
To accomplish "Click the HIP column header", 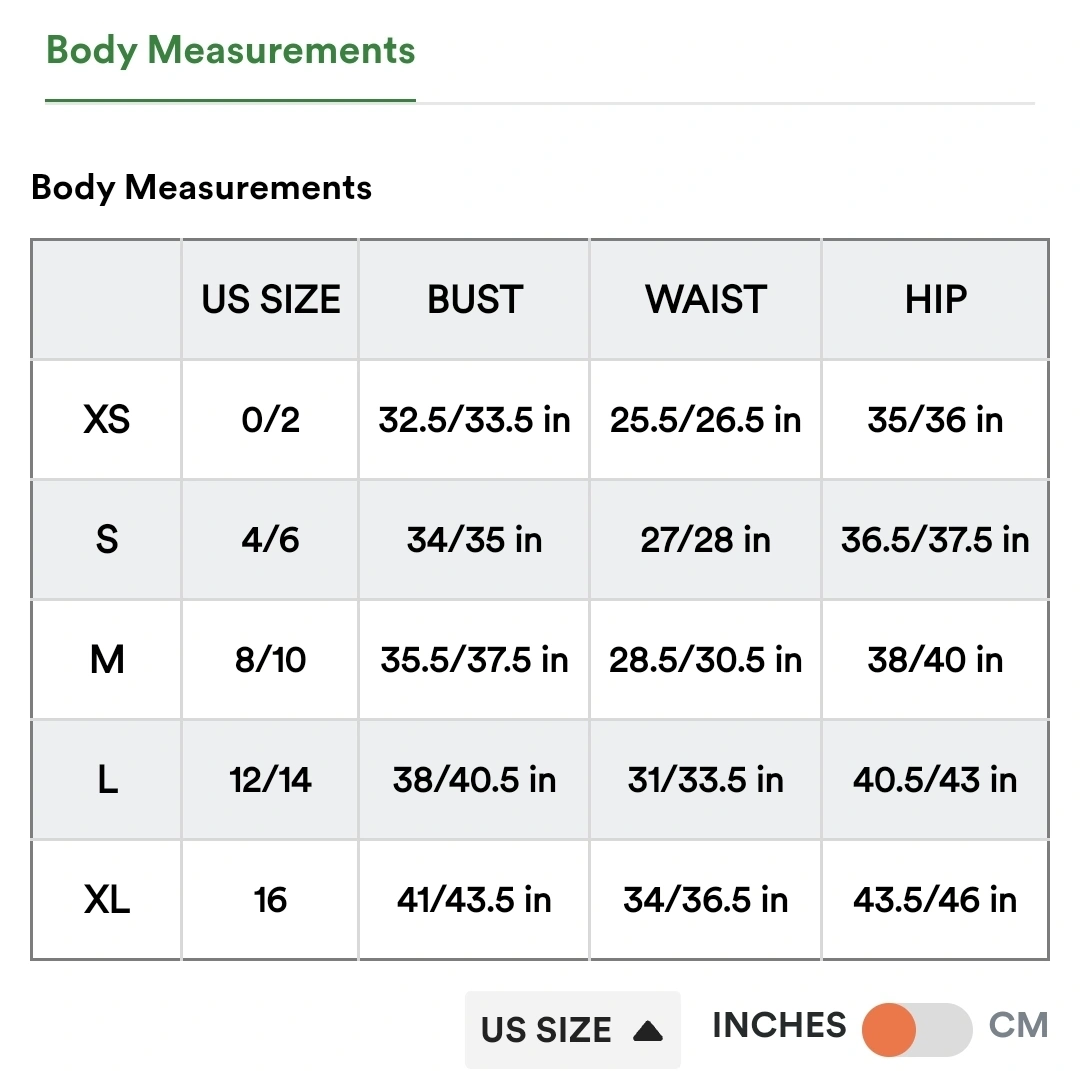I will point(936,300).
